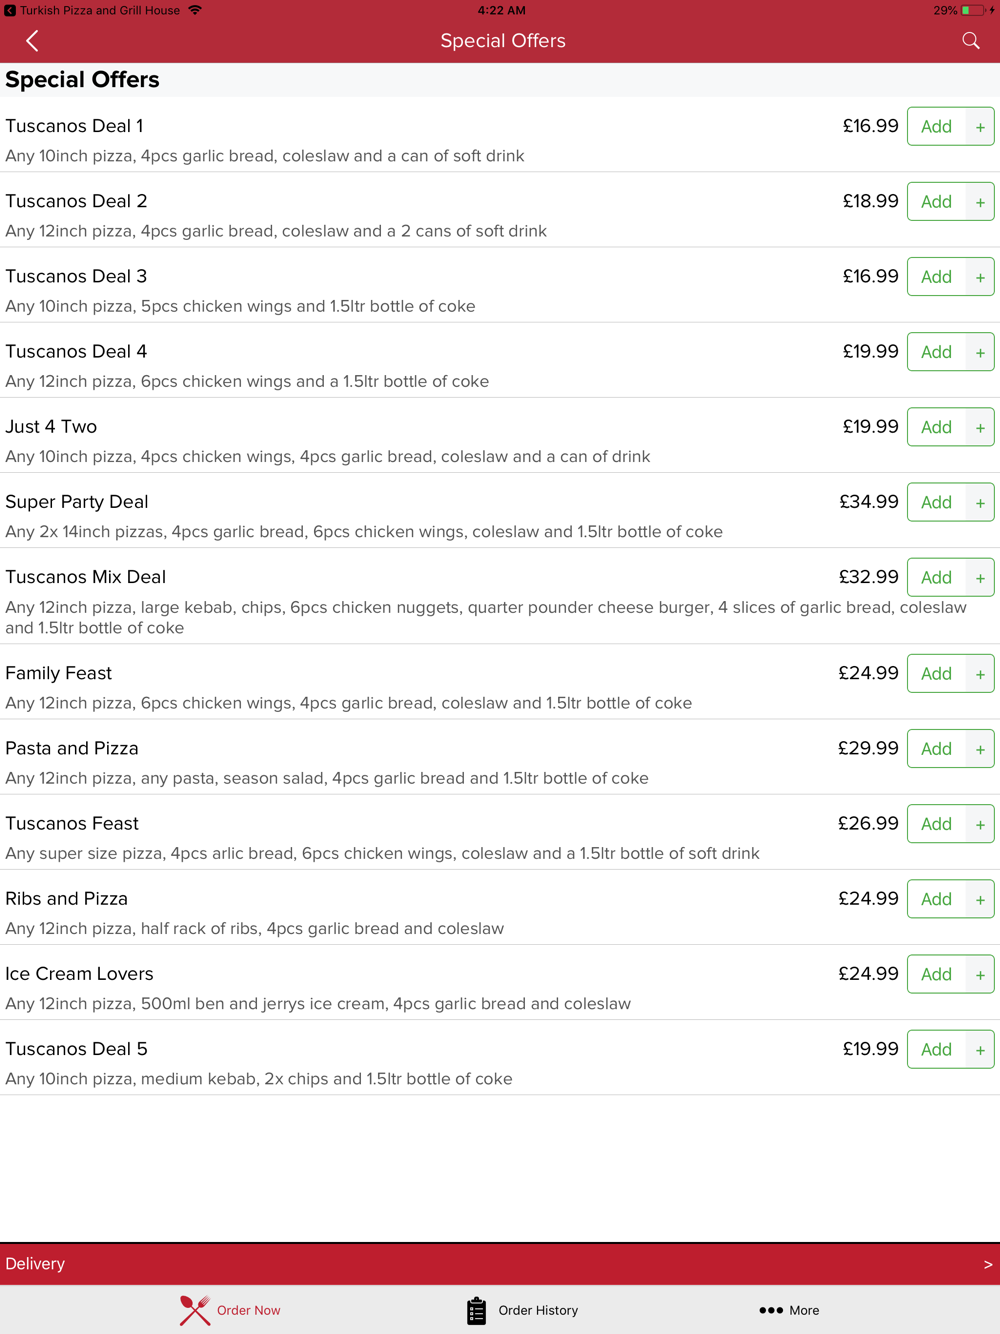Viewport: 1000px width, 1334px height.
Task: Open the search magnifier icon
Action: (970, 41)
